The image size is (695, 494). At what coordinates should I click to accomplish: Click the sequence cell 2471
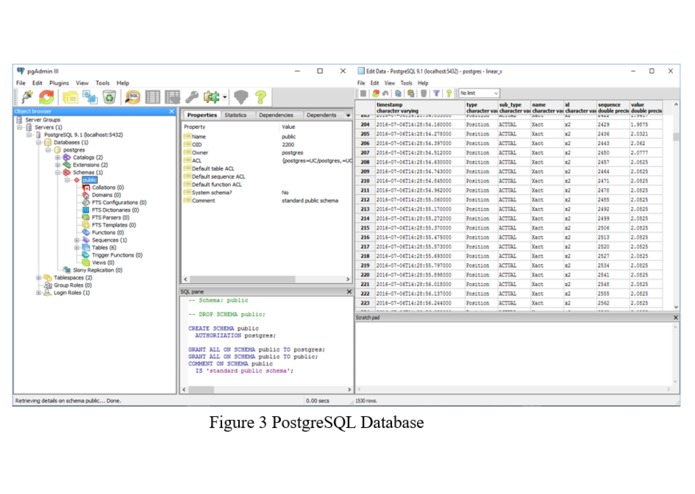(x=613, y=181)
